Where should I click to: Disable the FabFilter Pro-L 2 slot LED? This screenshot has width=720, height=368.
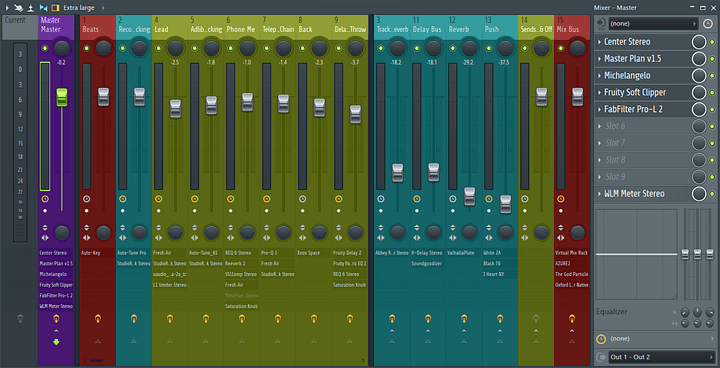[712, 109]
